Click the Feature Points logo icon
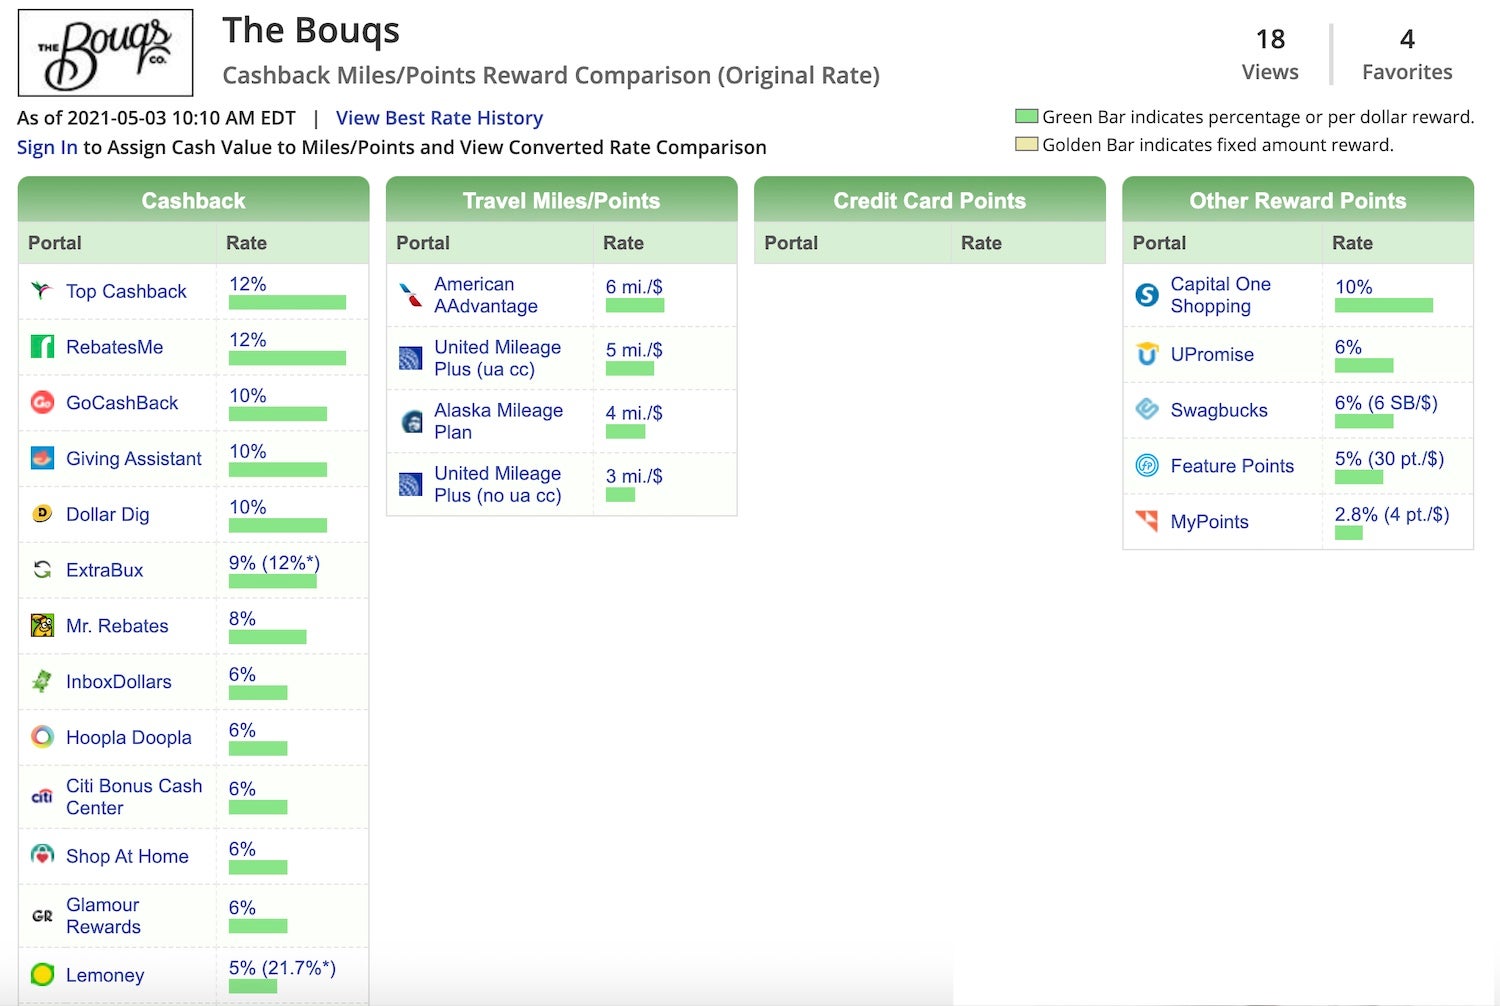This screenshot has height=1006, width=1500. point(1147,465)
